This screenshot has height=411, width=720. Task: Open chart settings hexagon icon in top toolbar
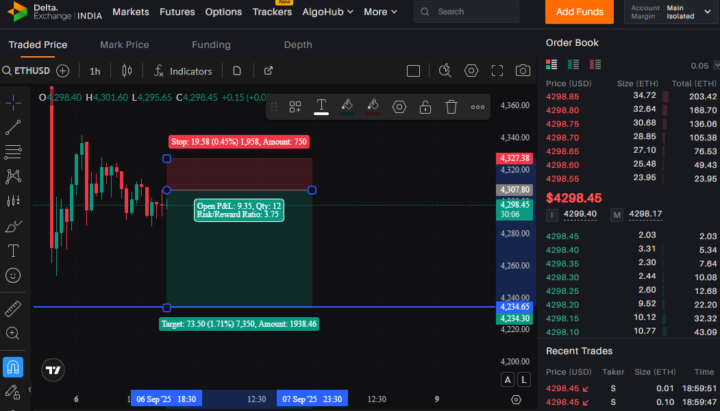(x=471, y=71)
